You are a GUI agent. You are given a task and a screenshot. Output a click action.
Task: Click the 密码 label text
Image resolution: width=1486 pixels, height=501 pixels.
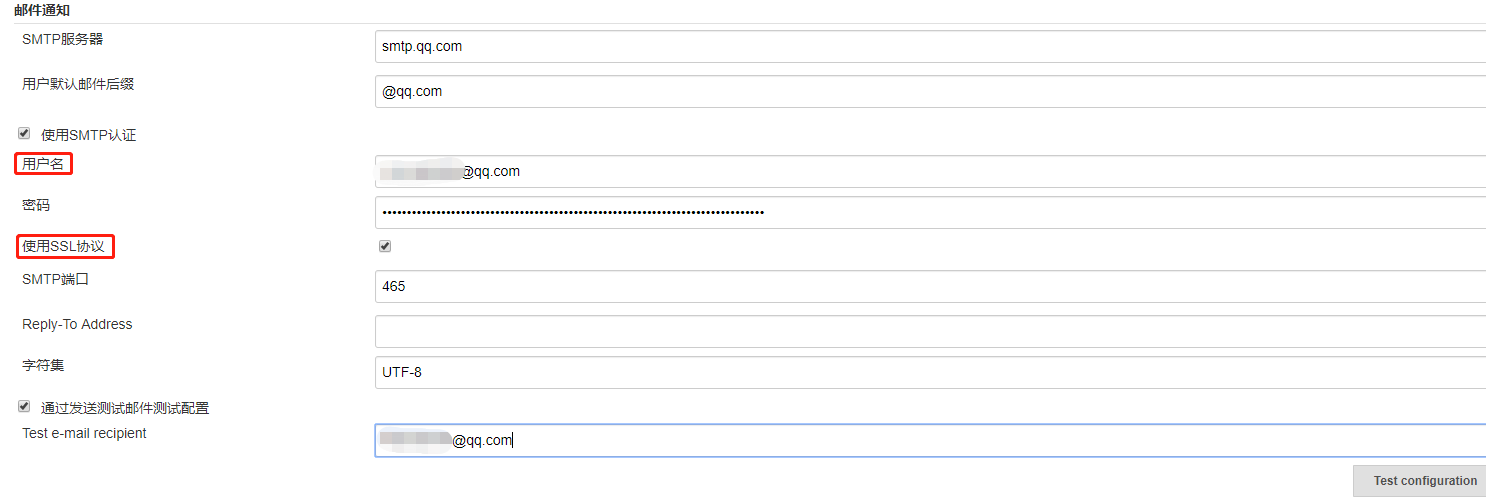(36, 205)
